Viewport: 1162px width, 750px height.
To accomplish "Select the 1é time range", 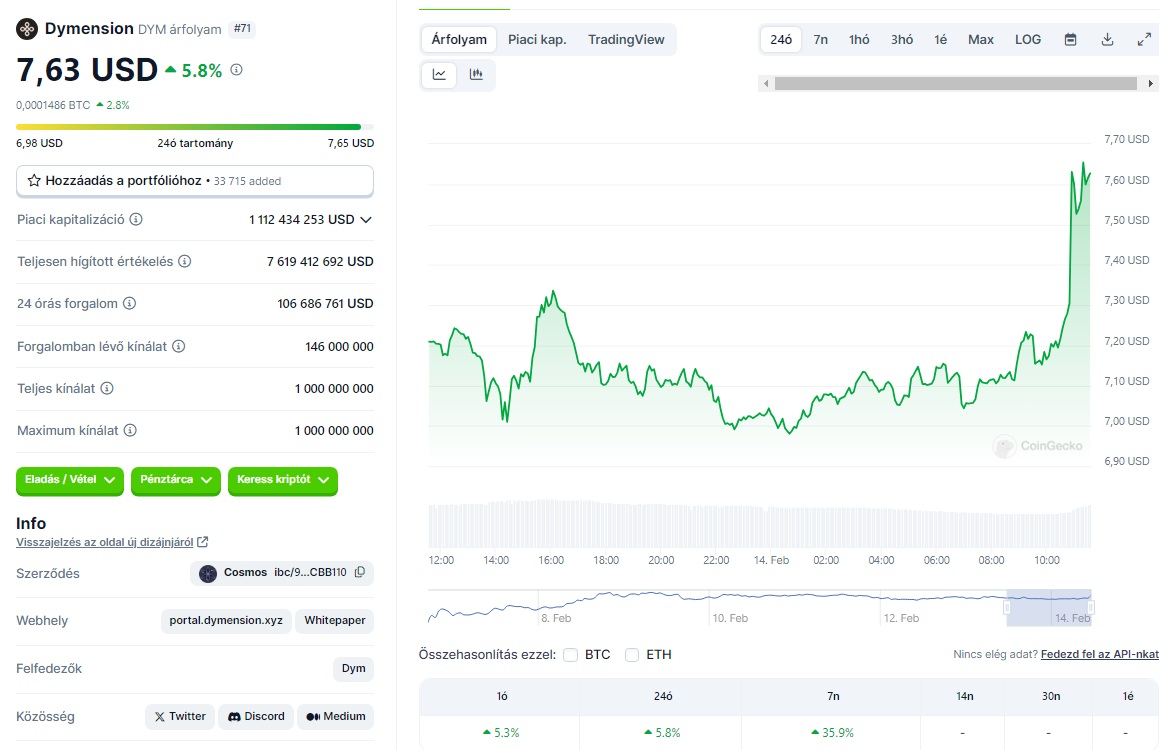I will coord(940,39).
